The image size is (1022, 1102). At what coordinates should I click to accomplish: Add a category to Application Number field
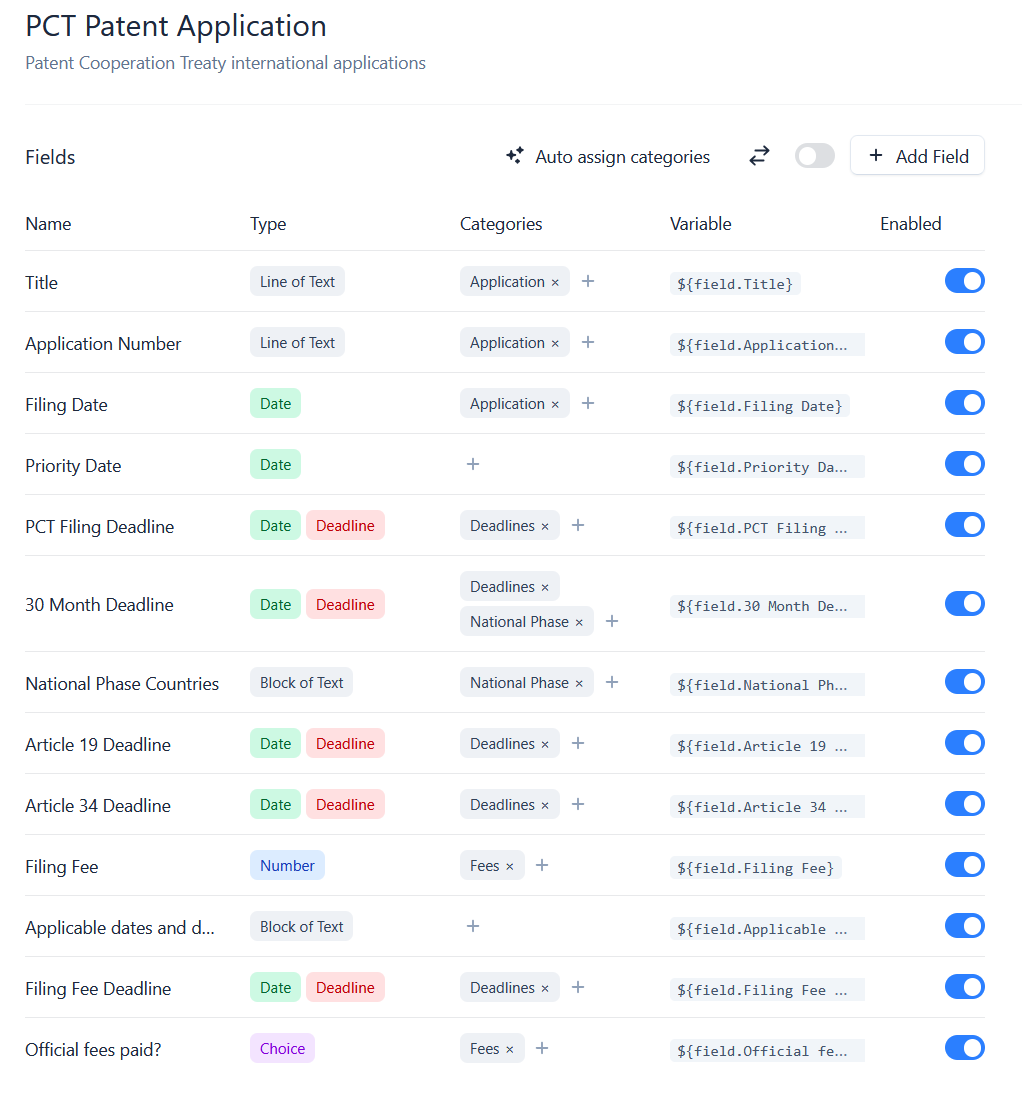588,342
